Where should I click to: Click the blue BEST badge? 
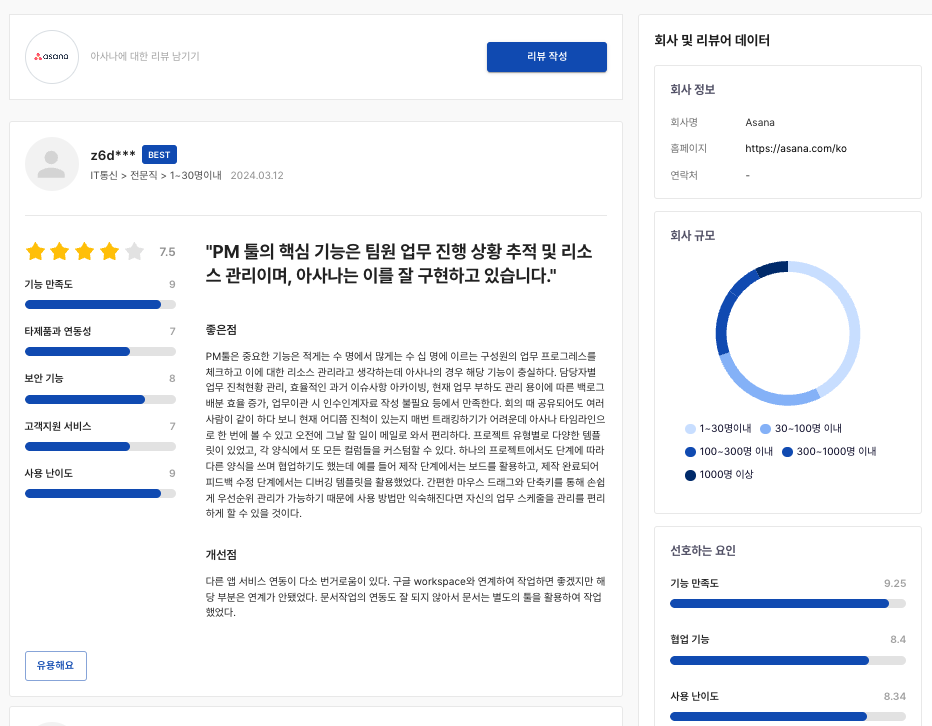pos(159,155)
